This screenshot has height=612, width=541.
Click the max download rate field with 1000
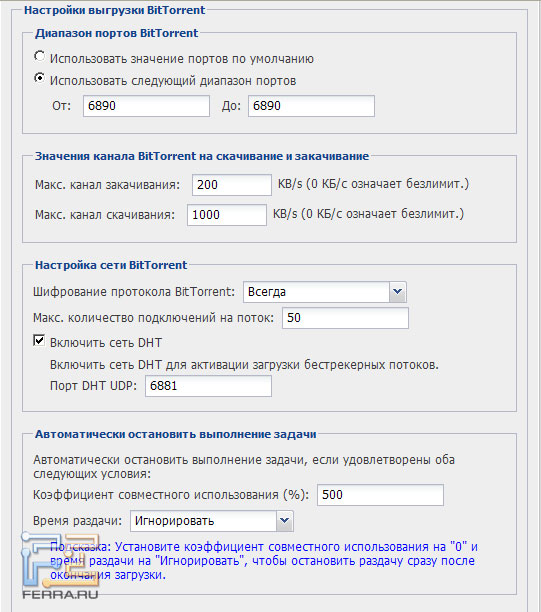click(x=227, y=215)
